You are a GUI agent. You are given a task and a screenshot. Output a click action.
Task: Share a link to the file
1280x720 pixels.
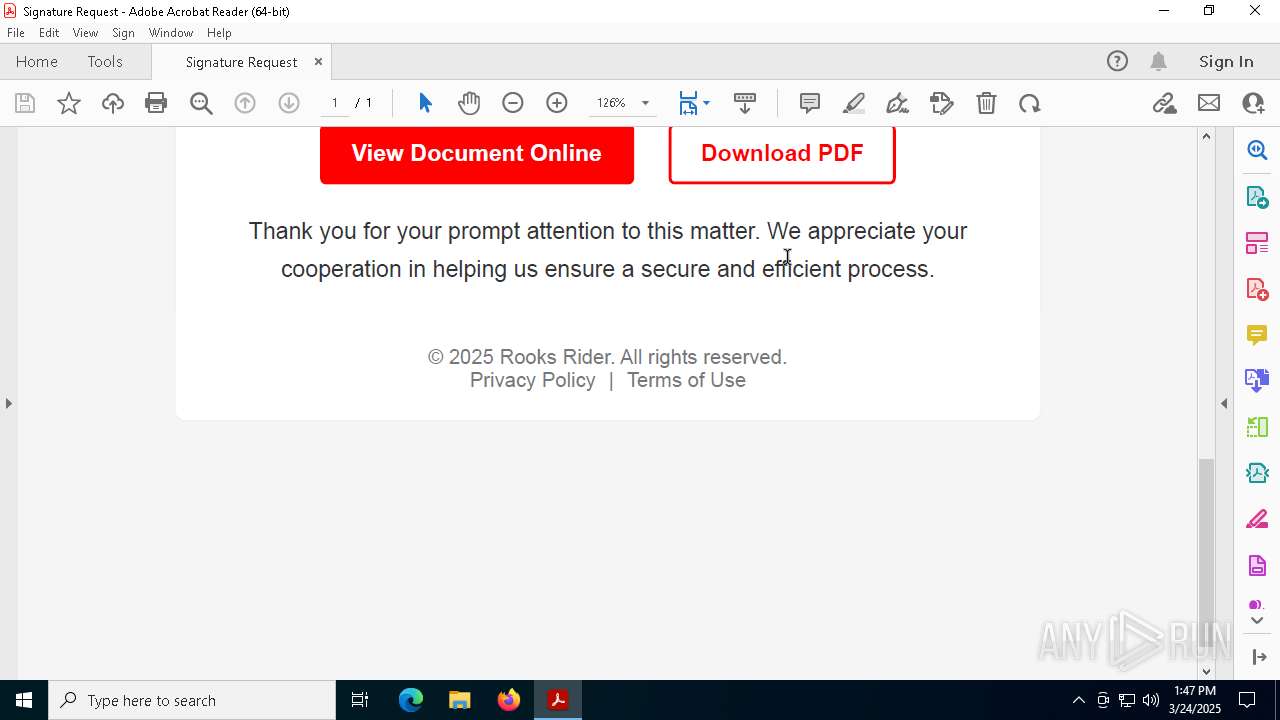click(1165, 103)
